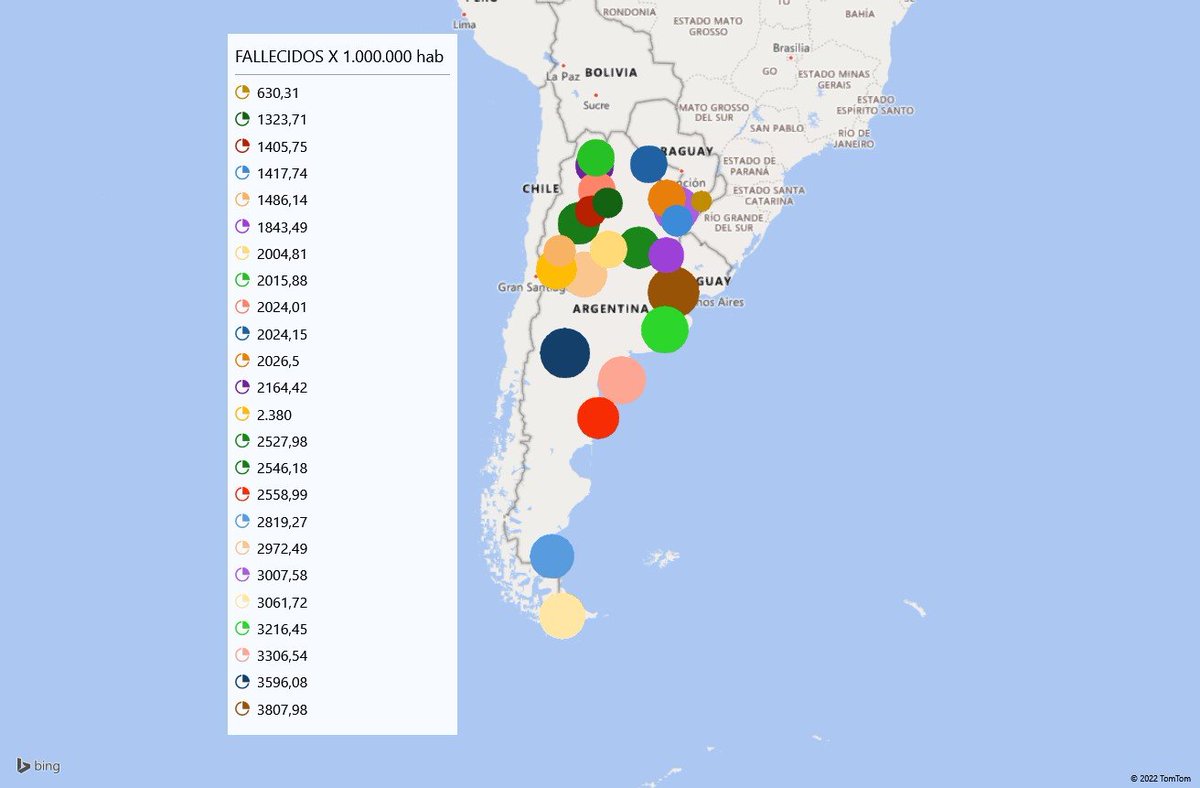
Task: Click the Brasilia city label
Action: click(791, 47)
